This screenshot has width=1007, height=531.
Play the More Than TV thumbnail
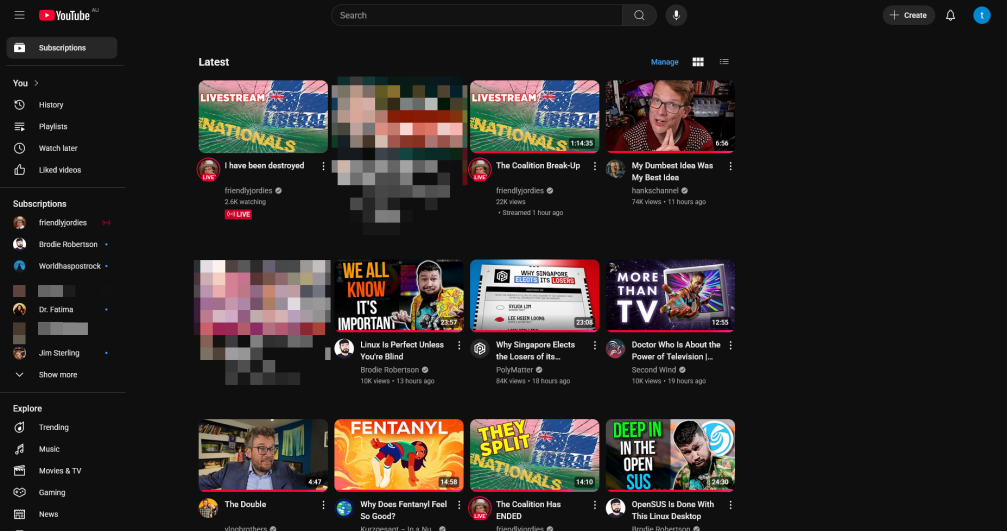point(670,295)
